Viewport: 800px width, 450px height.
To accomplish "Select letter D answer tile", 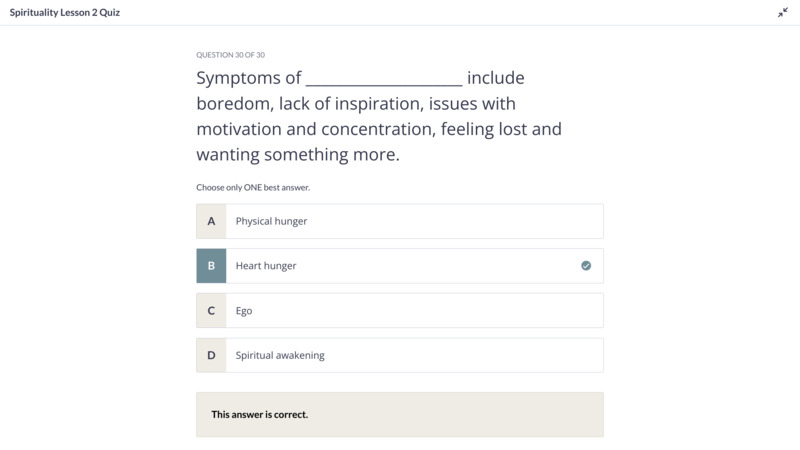I will (x=211, y=355).
